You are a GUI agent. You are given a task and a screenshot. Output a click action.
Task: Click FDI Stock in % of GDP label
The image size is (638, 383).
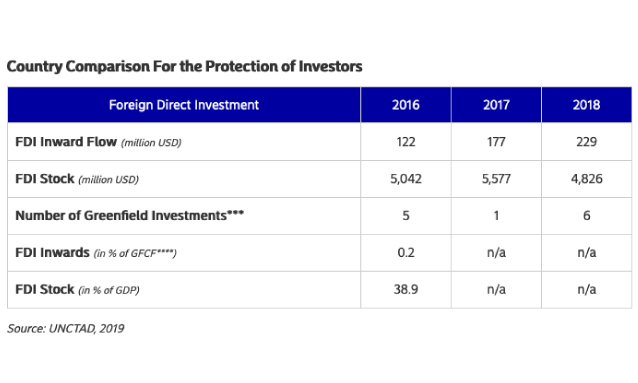[77, 290]
